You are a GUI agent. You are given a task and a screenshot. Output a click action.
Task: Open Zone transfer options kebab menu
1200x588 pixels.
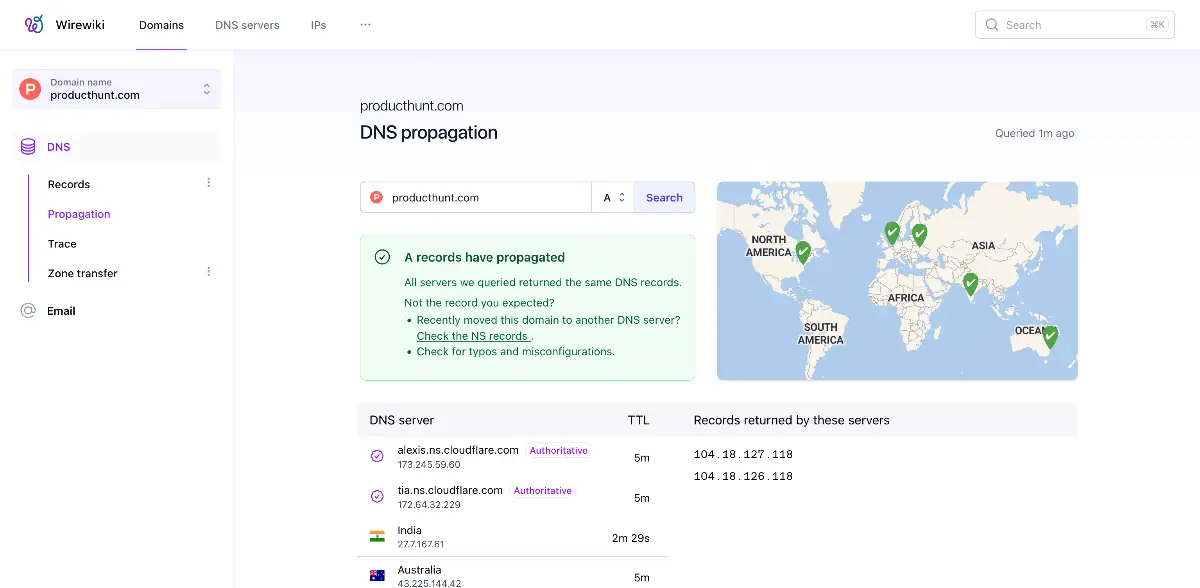coord(209,272)
